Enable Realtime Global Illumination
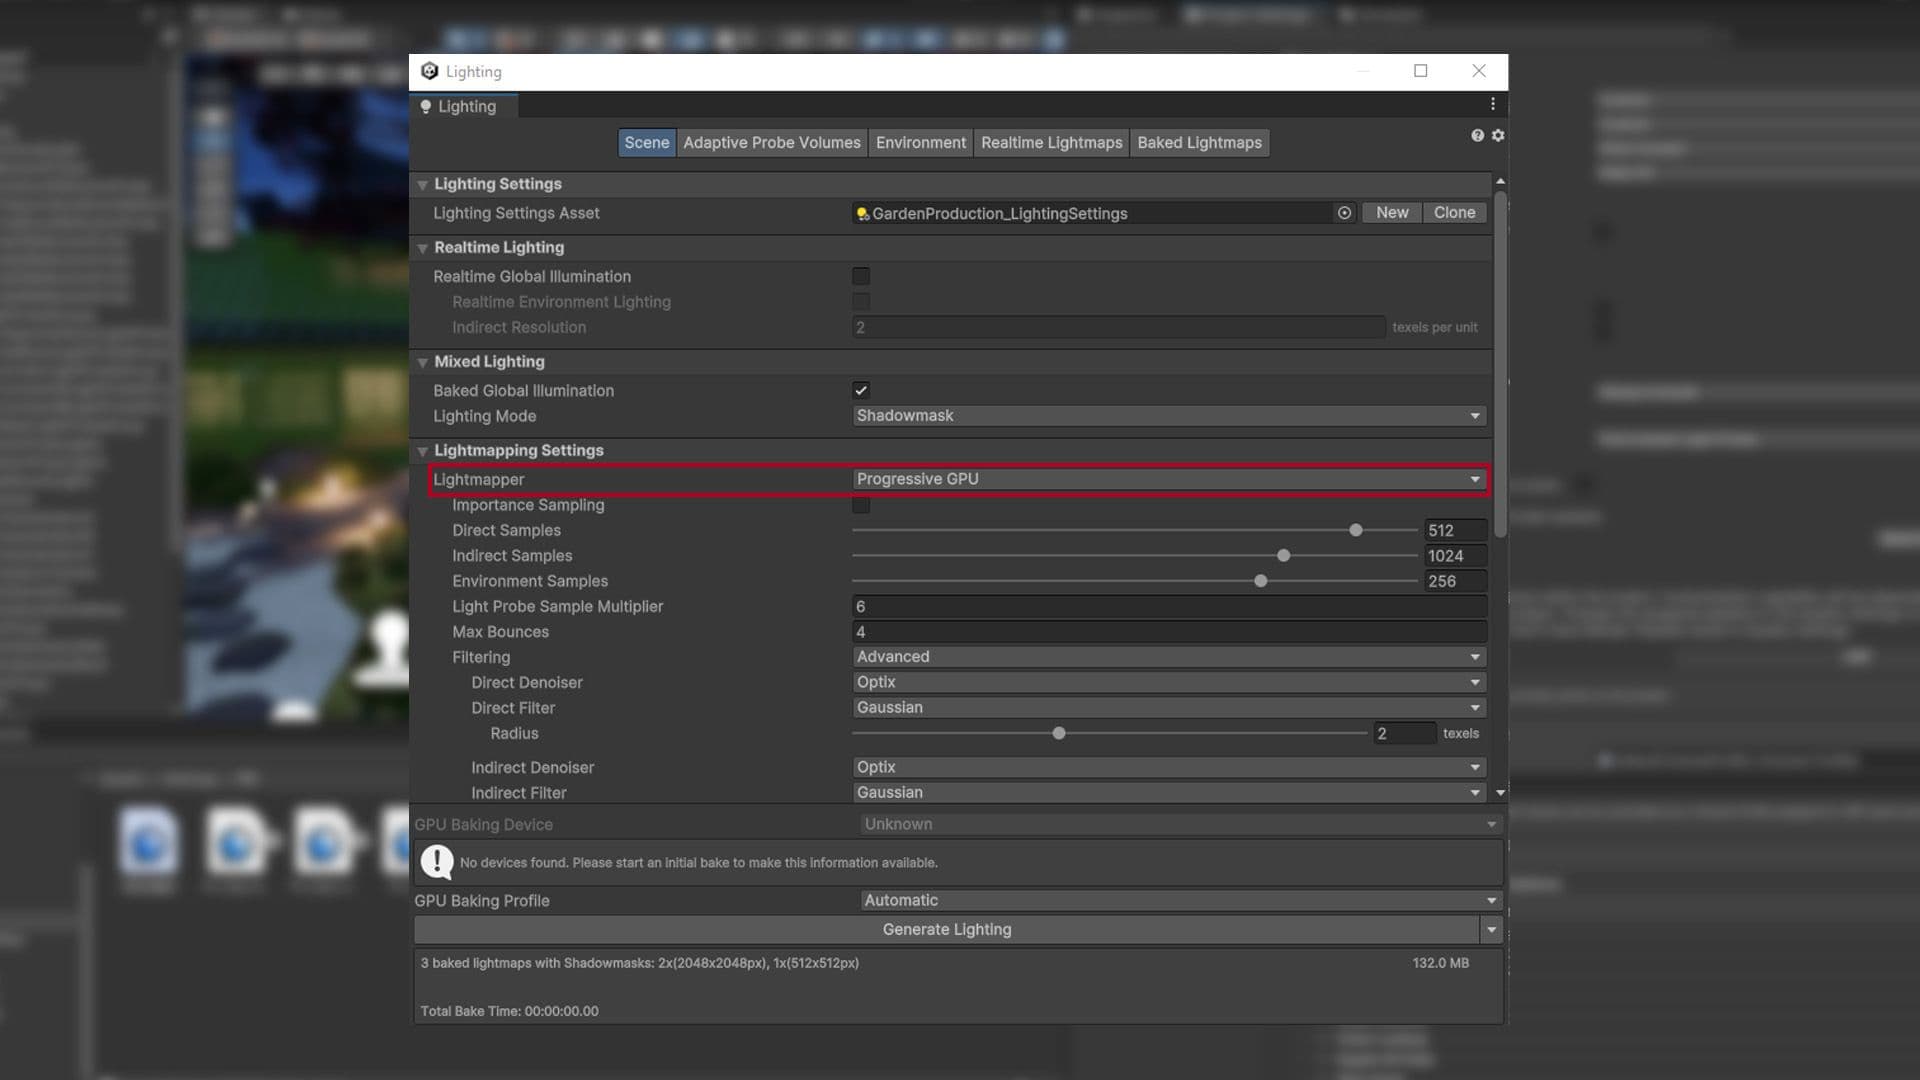1920x1080 pixels. tap(861, 276)
